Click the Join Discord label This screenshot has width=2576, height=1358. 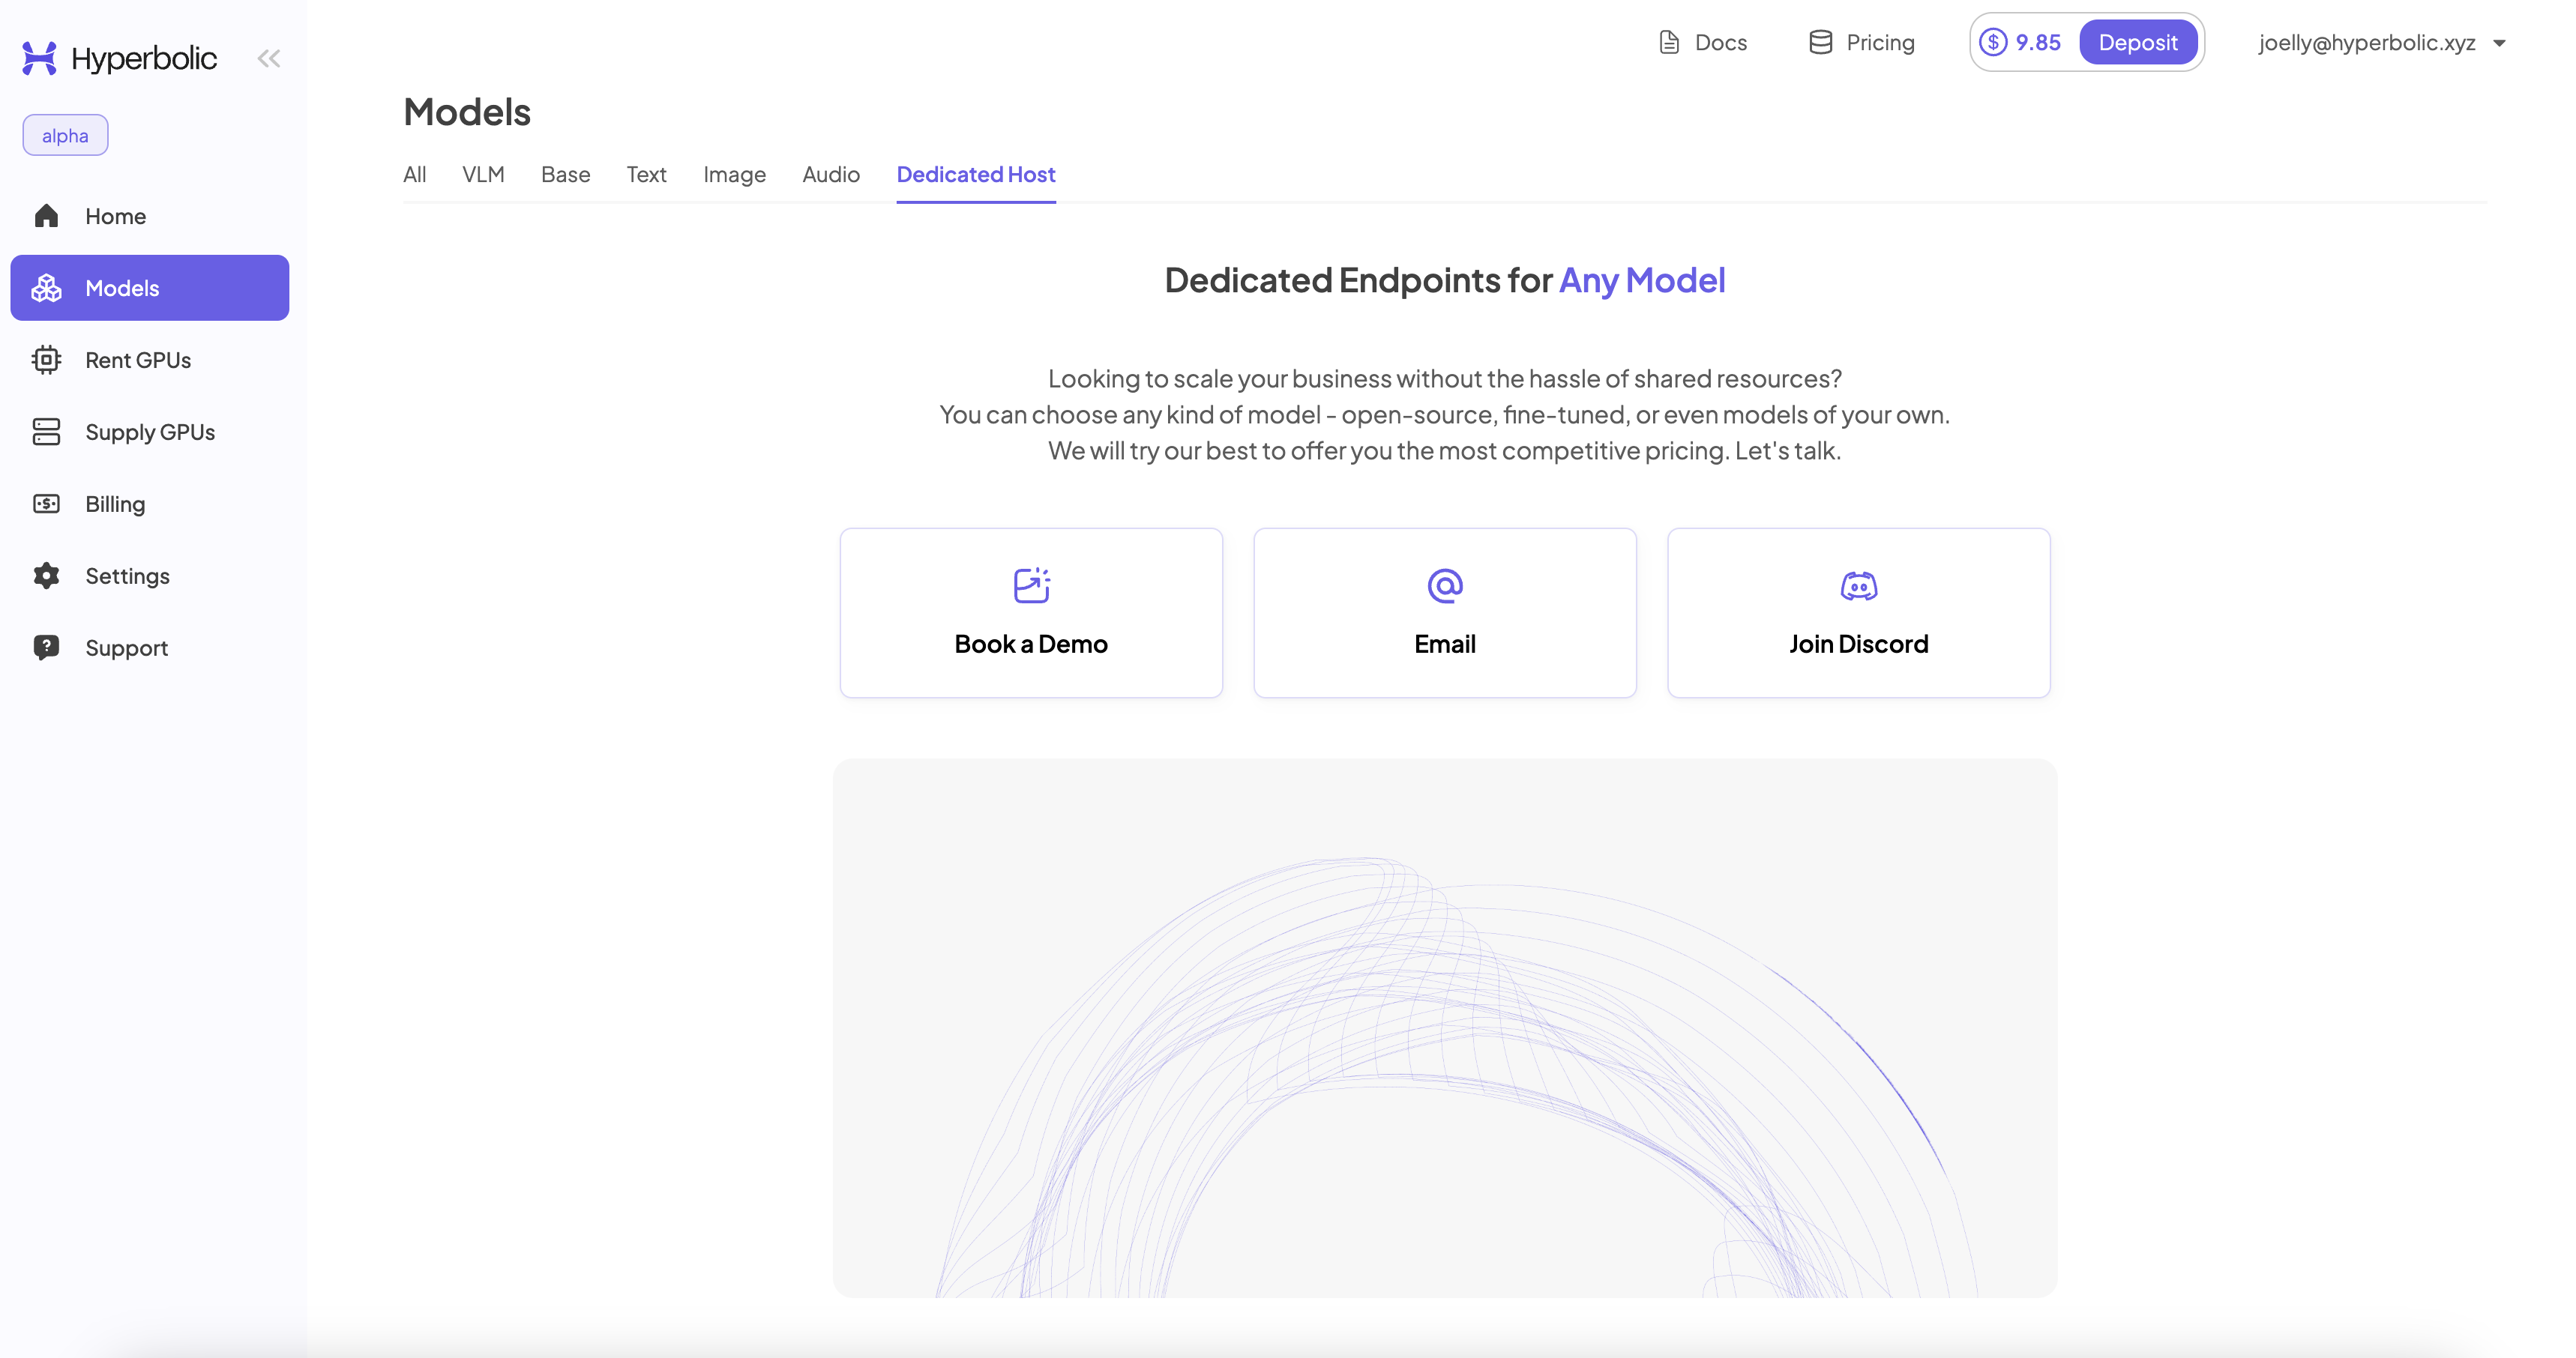pos(1859,644)
